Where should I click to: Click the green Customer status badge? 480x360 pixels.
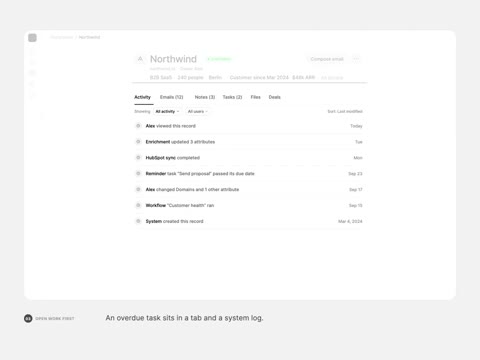click(219, 59)
